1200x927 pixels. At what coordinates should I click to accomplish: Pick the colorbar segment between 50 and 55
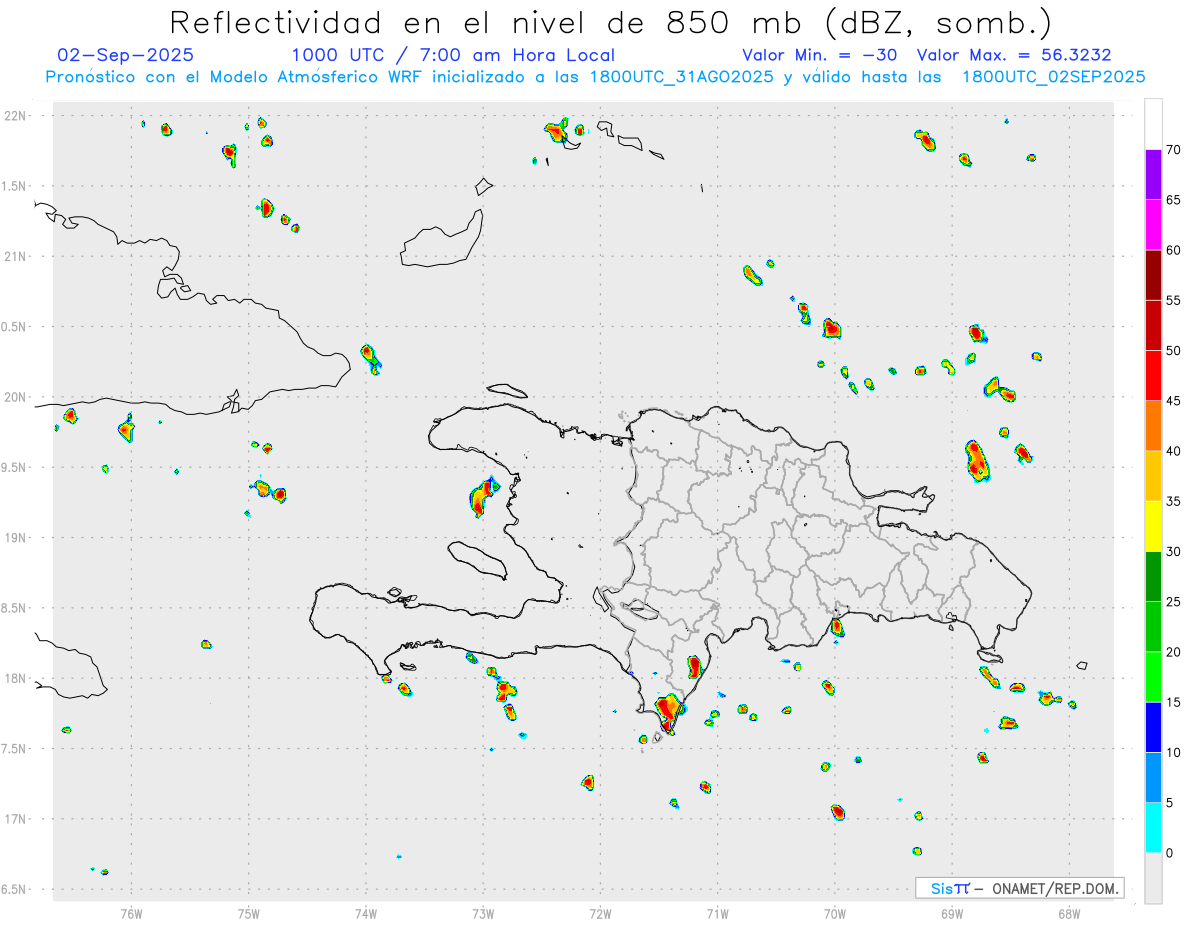[x=1153, y=325]
